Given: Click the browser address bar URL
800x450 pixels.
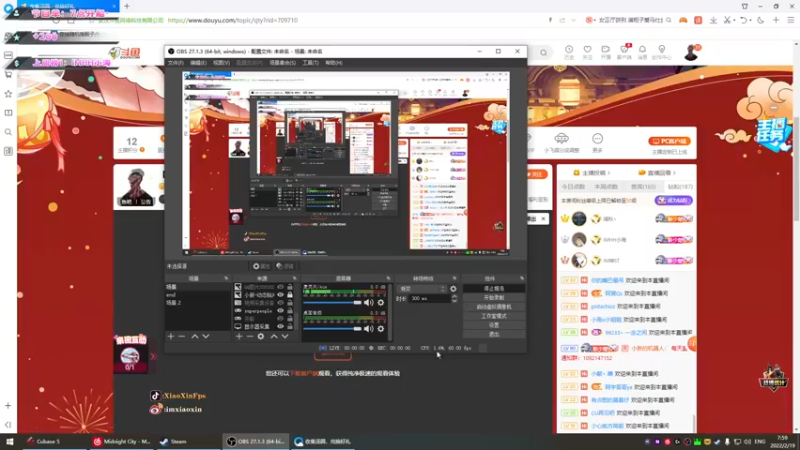Looking at the screenshot, I should pos(233,20).
